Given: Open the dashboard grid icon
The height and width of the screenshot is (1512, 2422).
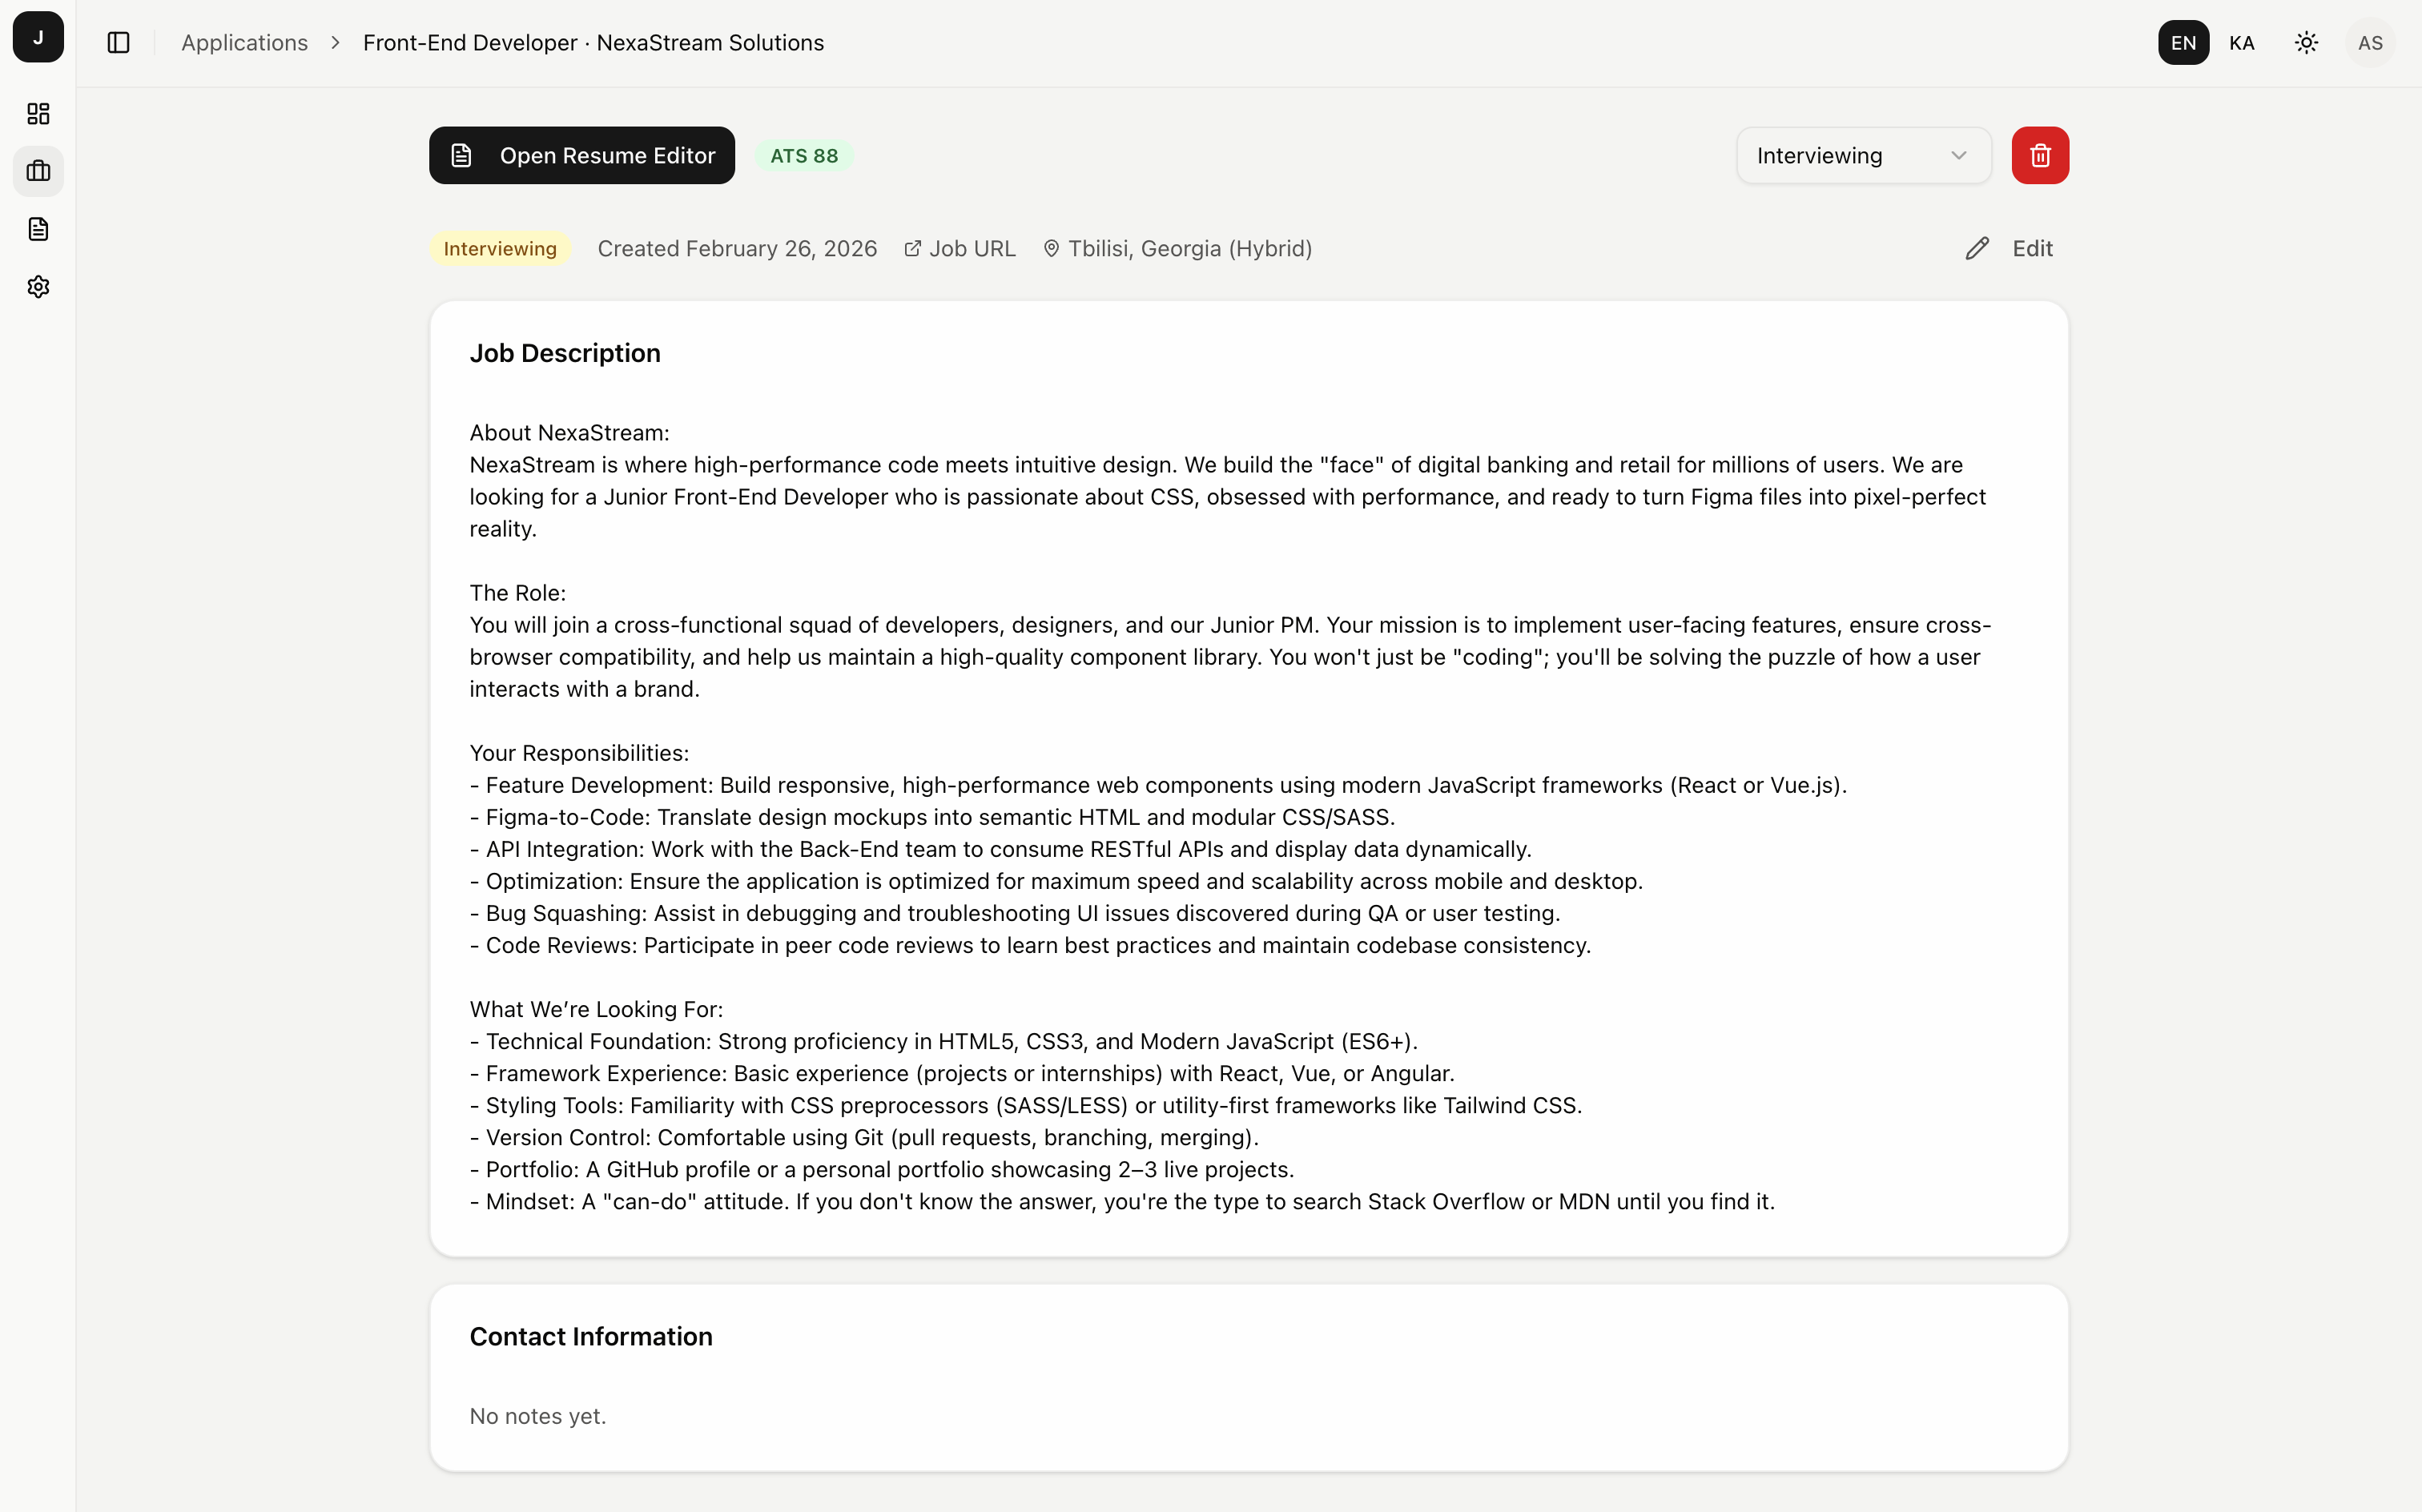Looking at the screenshot, I should (x=38, y=114).
